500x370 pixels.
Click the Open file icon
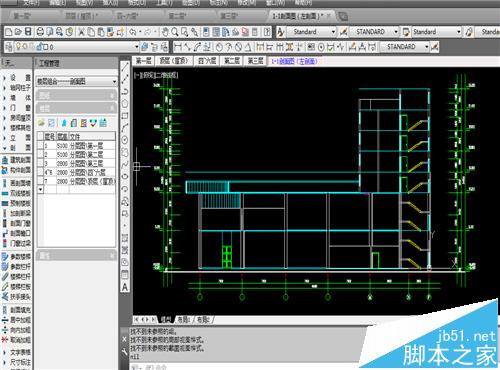[x=19, y=32]
